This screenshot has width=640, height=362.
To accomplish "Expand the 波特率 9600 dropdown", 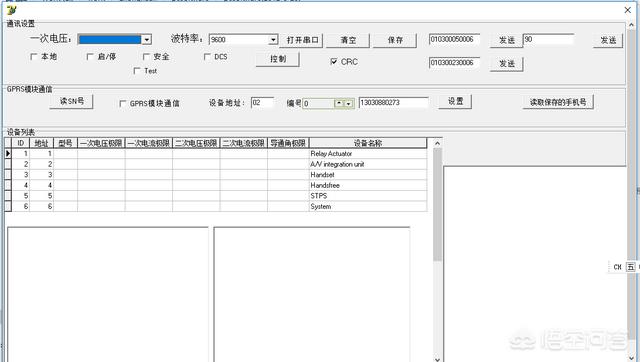I will coord(273,40).
